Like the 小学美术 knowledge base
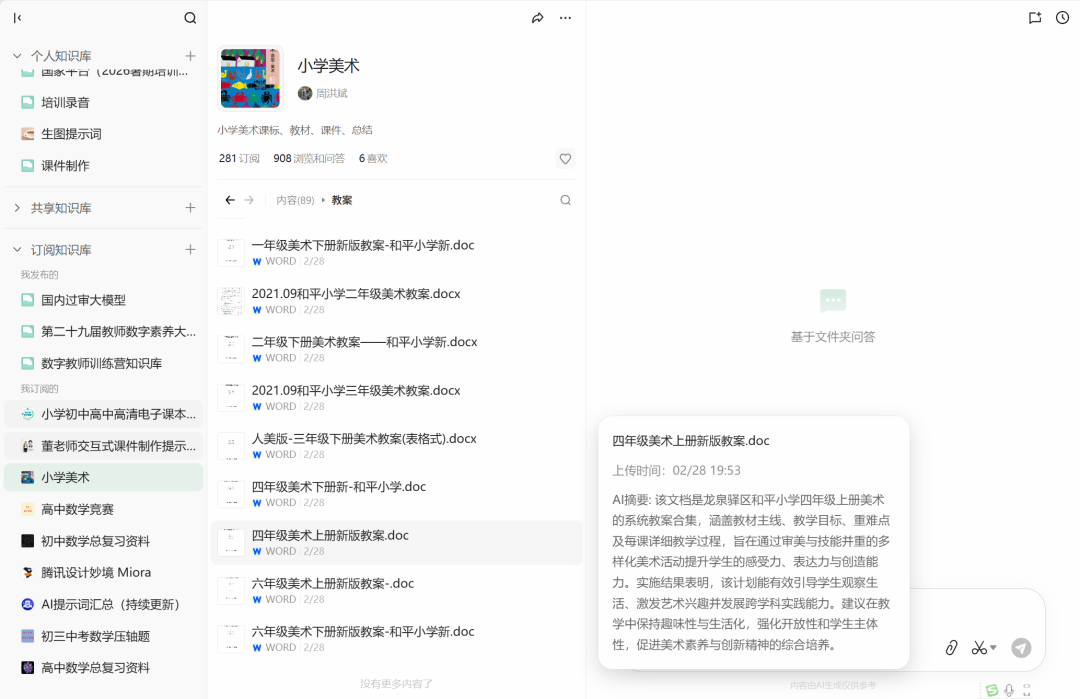Viewport: 1080px width, 699px height. pyautogui.click(x=565, y=159)
